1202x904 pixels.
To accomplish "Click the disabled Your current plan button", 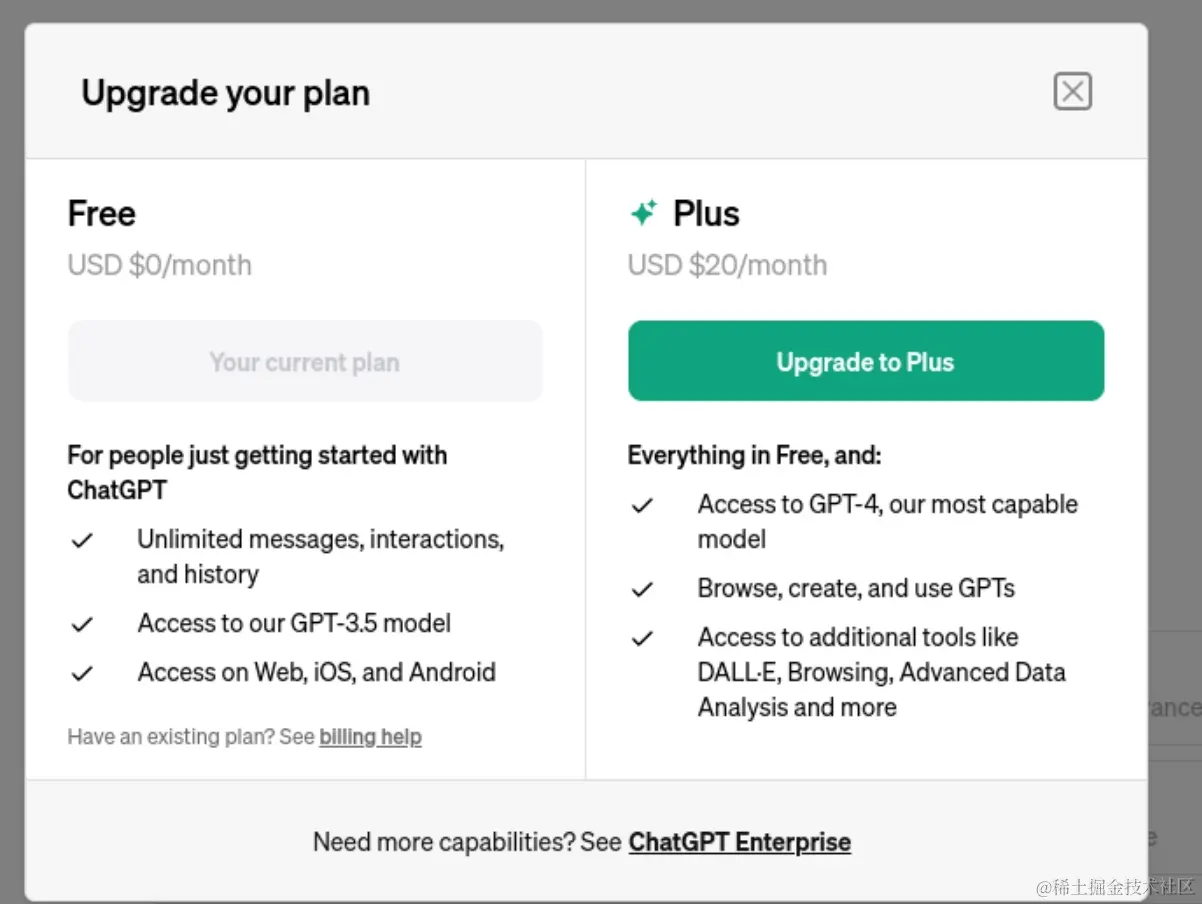I will pos(305,361).
